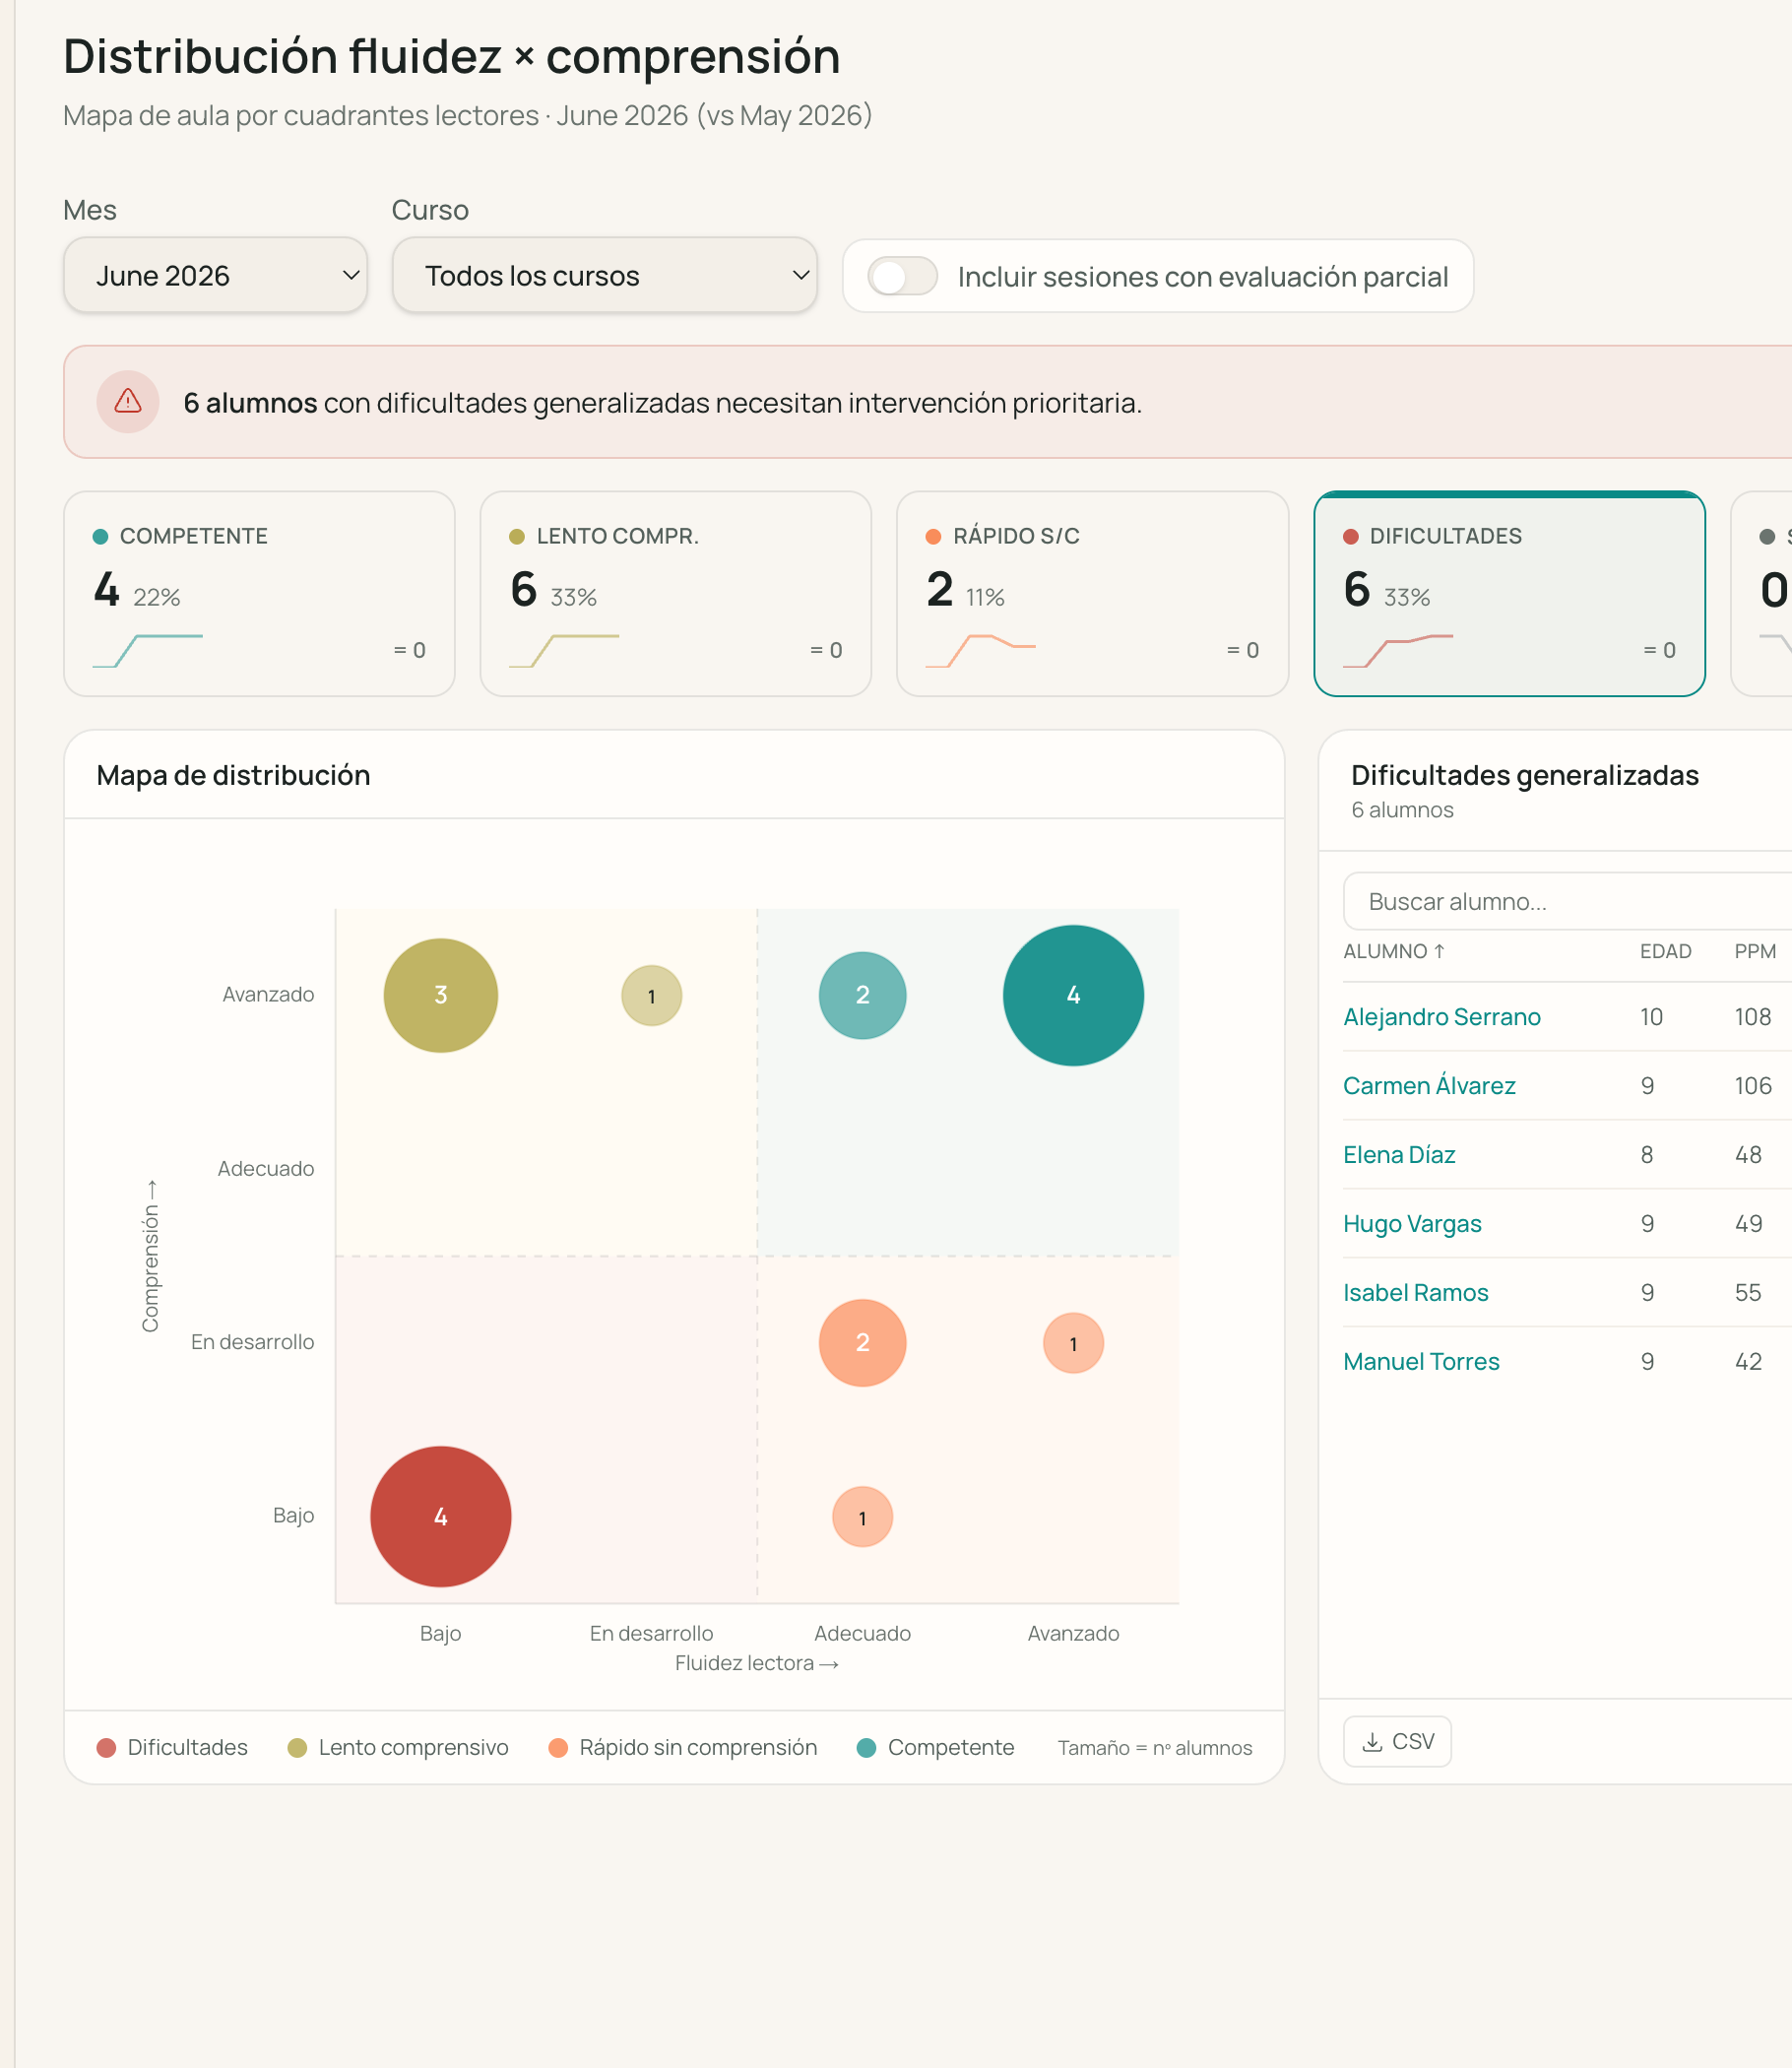1792x2068 pixels.
Task: Open the Mes dropdown showing June 2026
Action: (215, 275)
